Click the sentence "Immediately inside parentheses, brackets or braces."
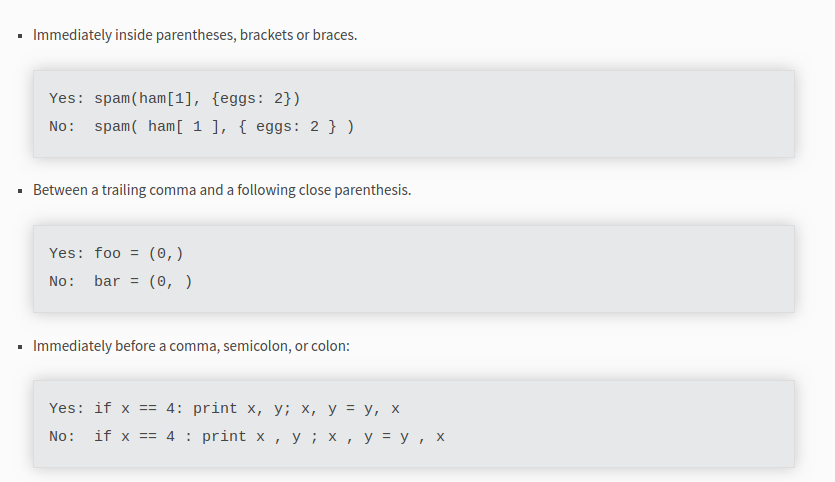Viewport: 835px width, 482px height. [195, 35]
